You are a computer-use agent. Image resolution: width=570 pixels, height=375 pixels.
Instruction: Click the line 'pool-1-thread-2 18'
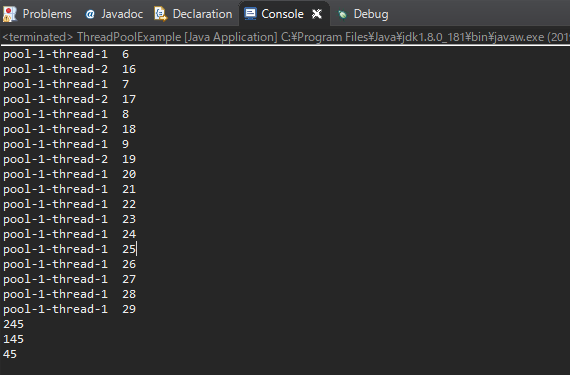pyautogui.click(x=69, y=129)
